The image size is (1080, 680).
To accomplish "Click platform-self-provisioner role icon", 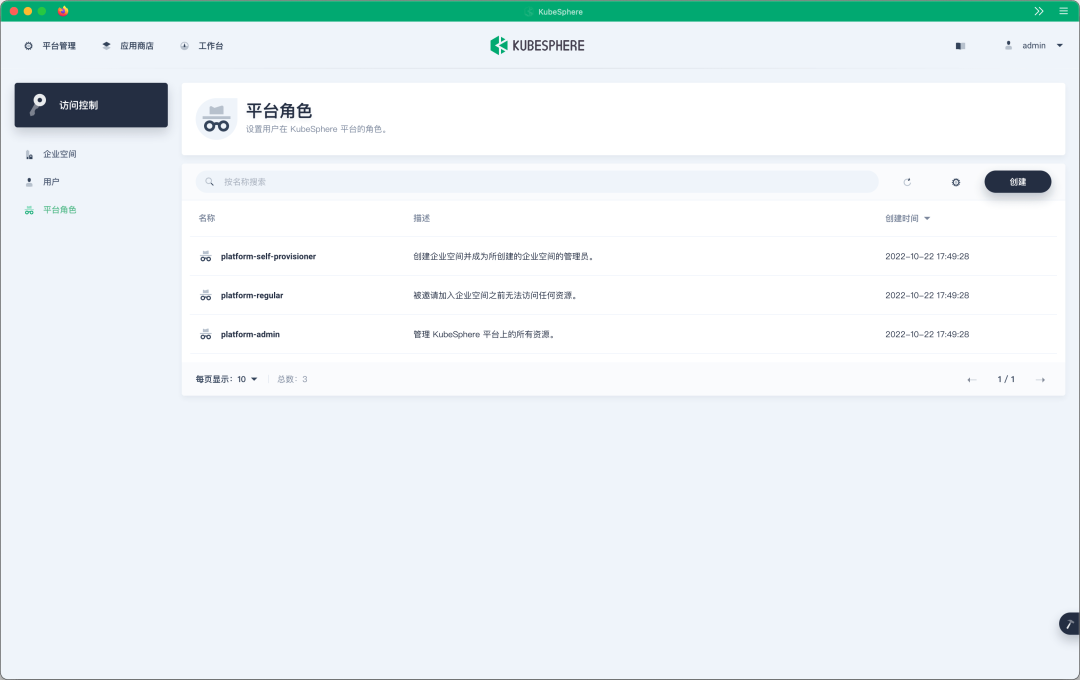I will [x=205, y=256].
